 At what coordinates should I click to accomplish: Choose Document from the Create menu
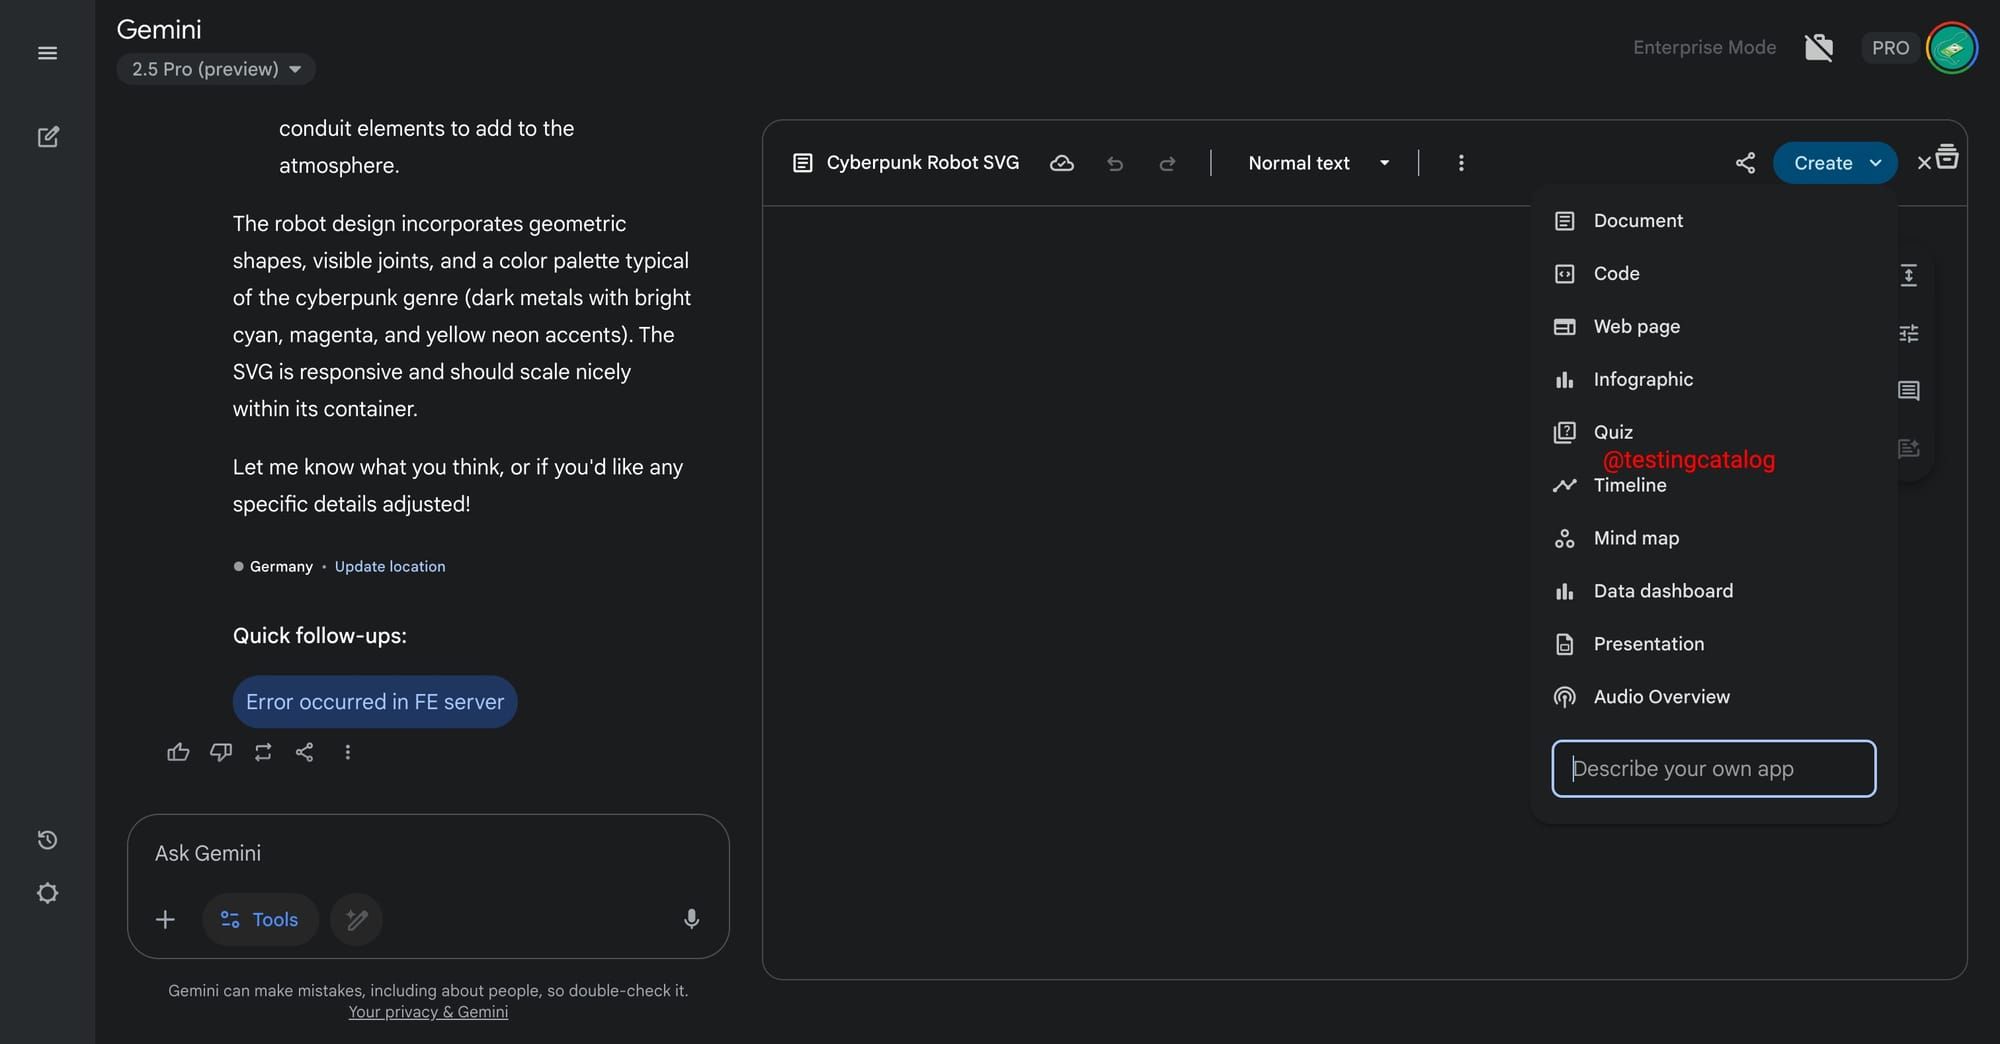tap(1714, 221)
